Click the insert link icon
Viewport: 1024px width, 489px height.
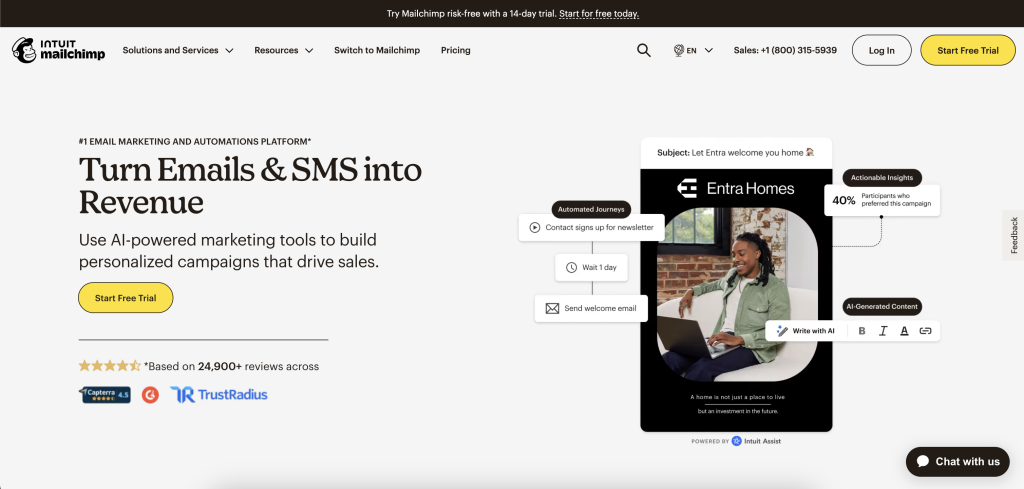[x=925, y=331]
